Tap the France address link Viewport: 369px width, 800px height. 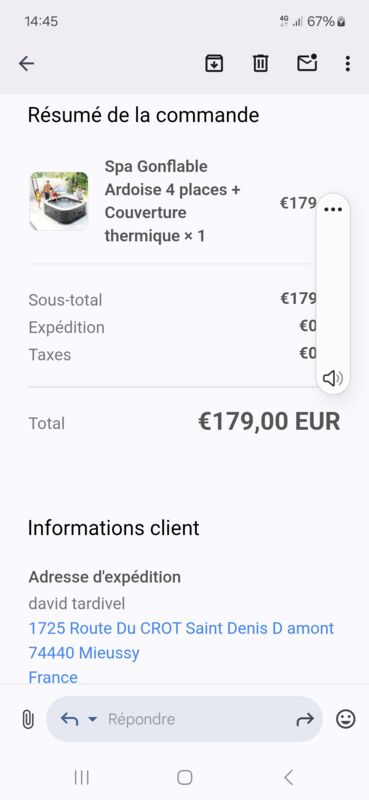click(x=53, y=677)
